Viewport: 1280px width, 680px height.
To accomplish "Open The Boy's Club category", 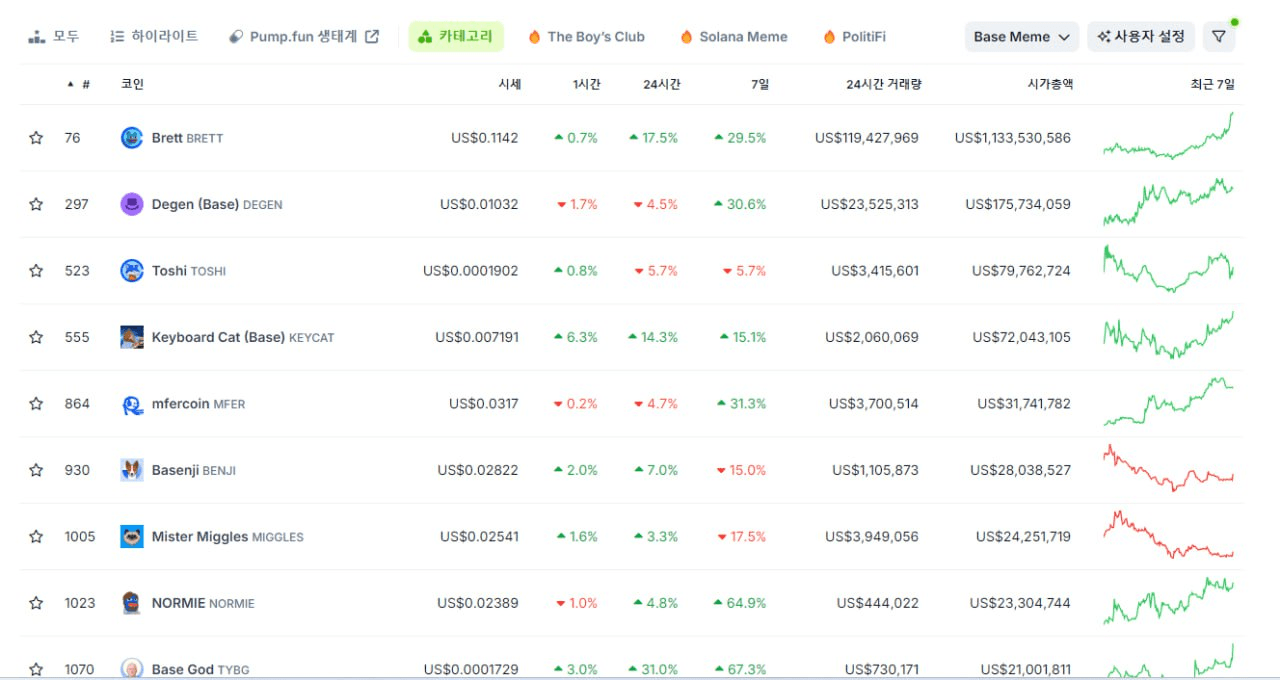I will point(586,37).
